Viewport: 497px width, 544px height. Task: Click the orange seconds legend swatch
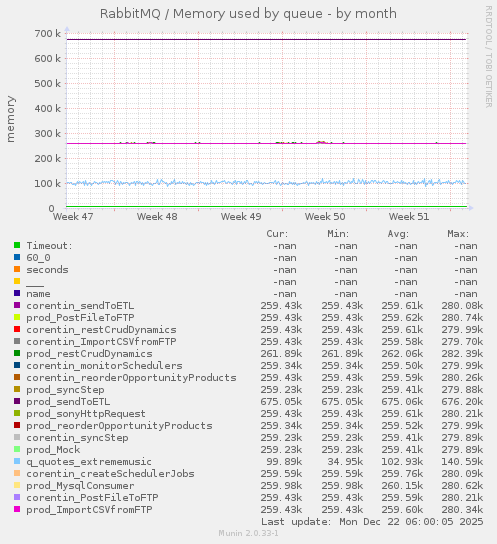[17, 269]
